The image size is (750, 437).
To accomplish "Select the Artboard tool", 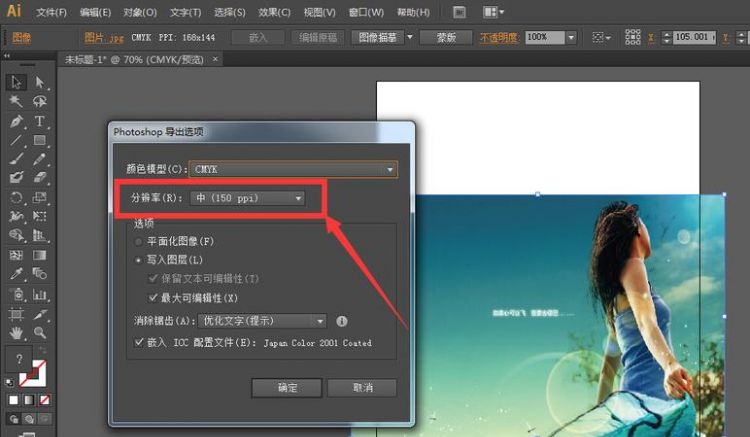I will 16,314.
